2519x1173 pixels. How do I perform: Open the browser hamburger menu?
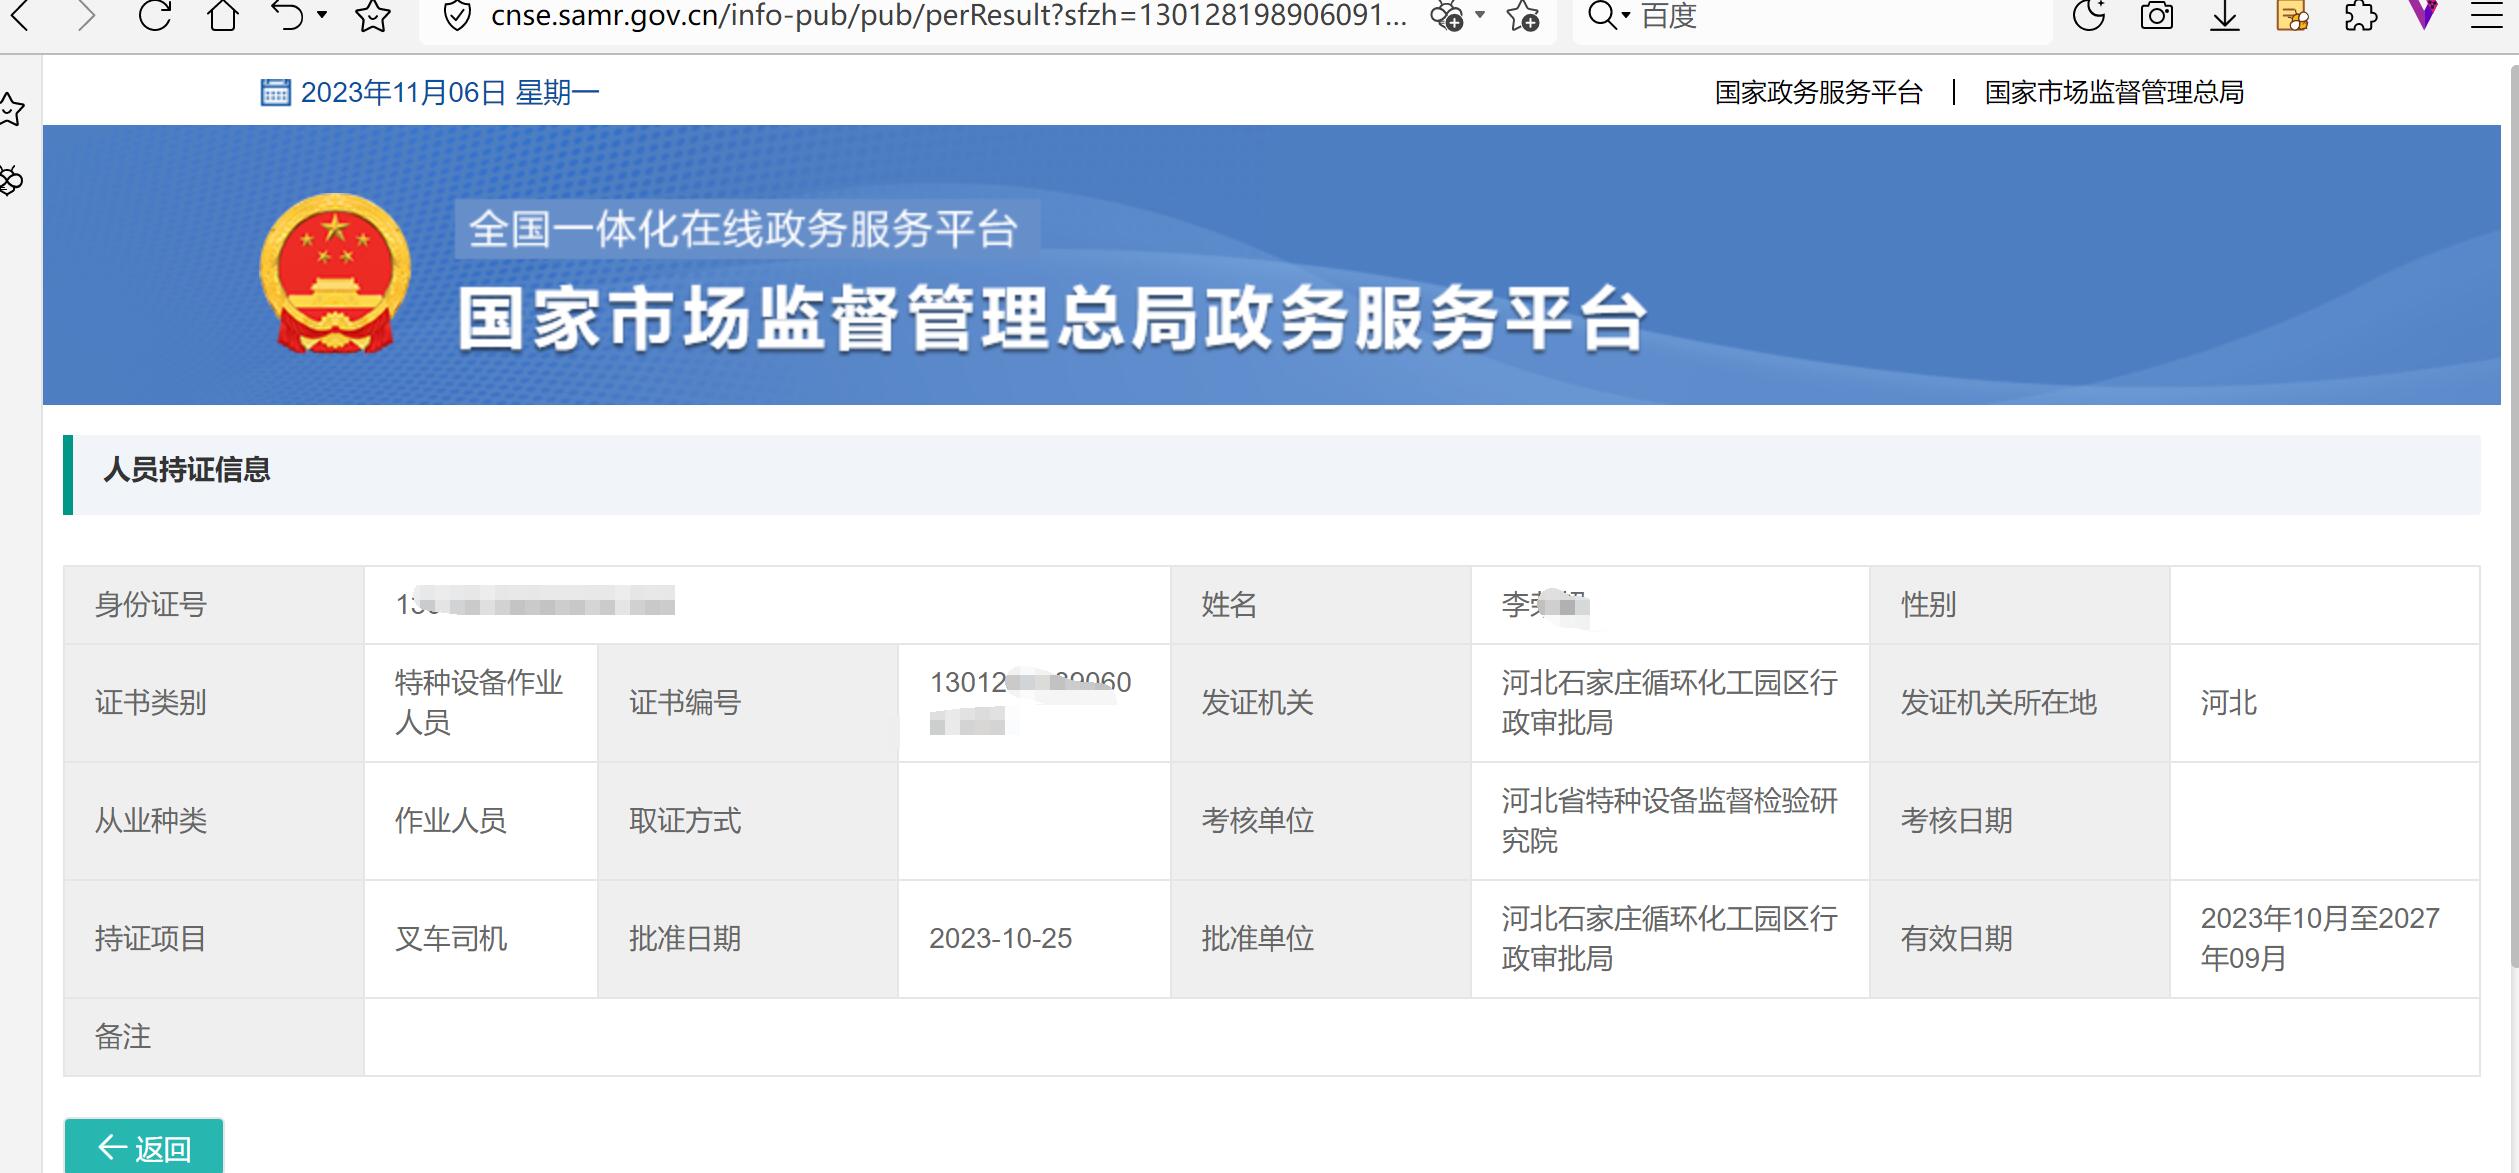tap(2489, 16)
